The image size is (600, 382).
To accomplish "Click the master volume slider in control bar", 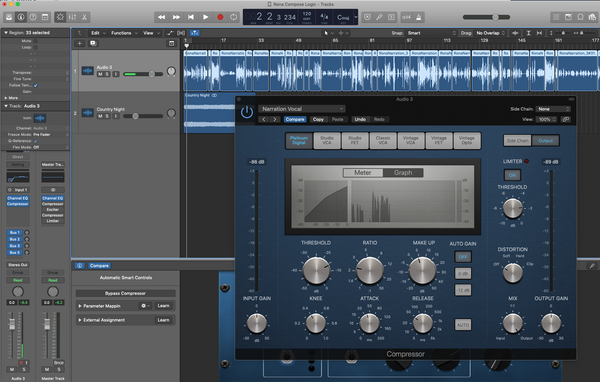I will (x=486, y=17).
